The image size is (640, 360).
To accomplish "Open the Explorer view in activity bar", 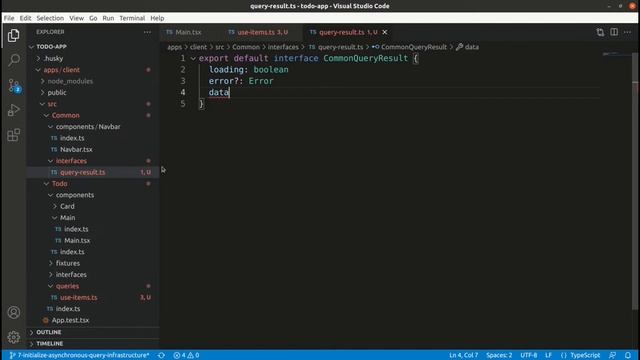I will coord(13,36).
